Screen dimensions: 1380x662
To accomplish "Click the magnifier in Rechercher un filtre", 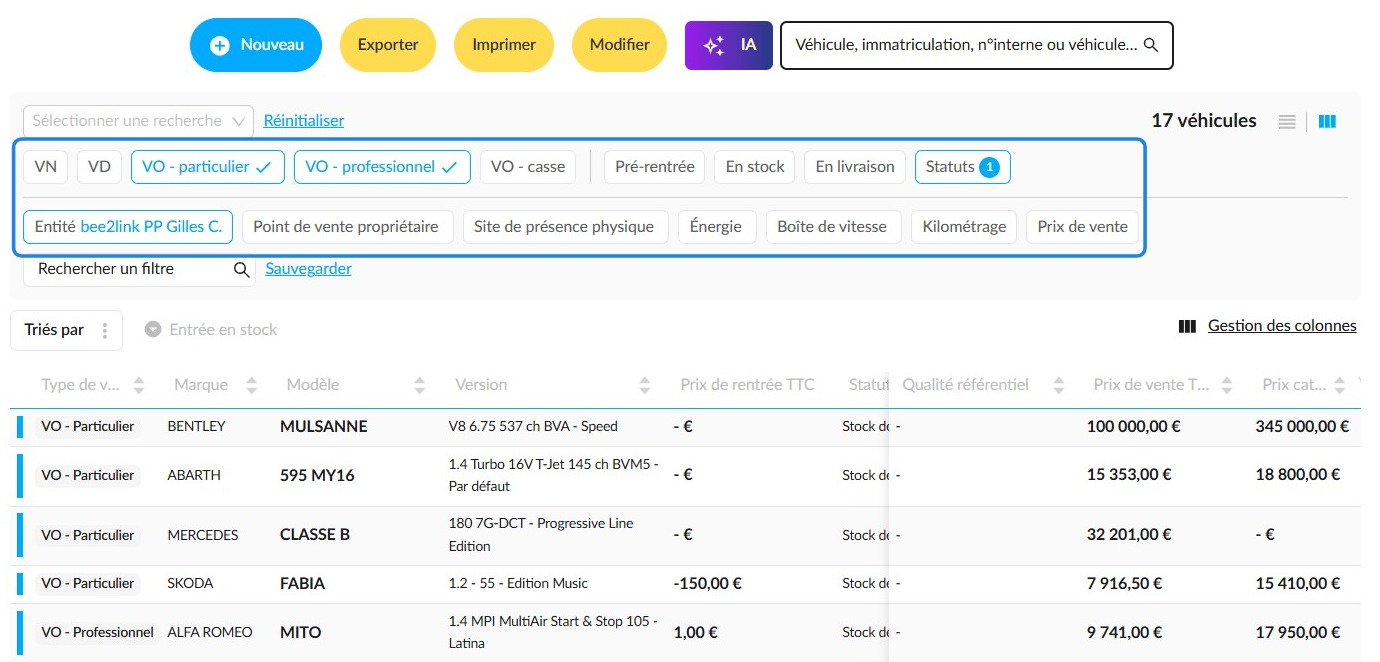I will tap(241, 270).
